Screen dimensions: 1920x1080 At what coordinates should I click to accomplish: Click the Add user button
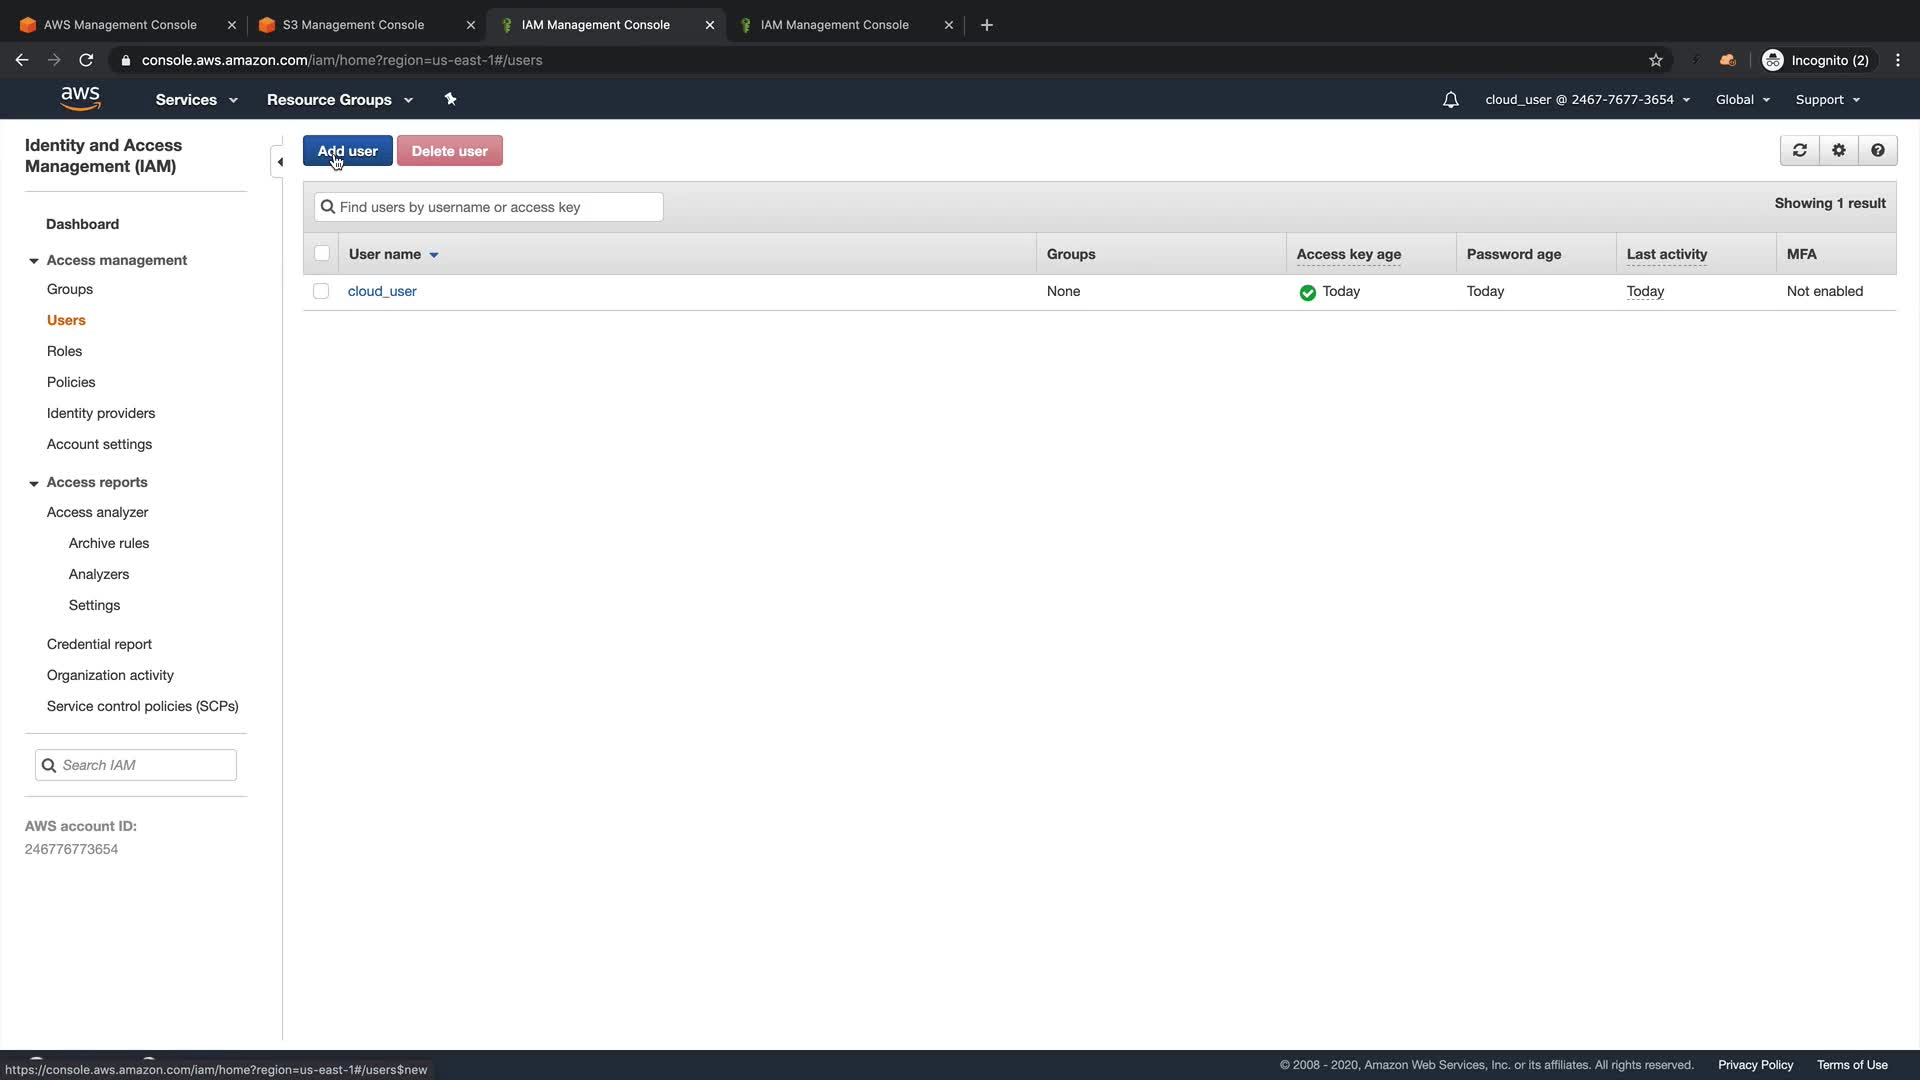tap(347, 151)
